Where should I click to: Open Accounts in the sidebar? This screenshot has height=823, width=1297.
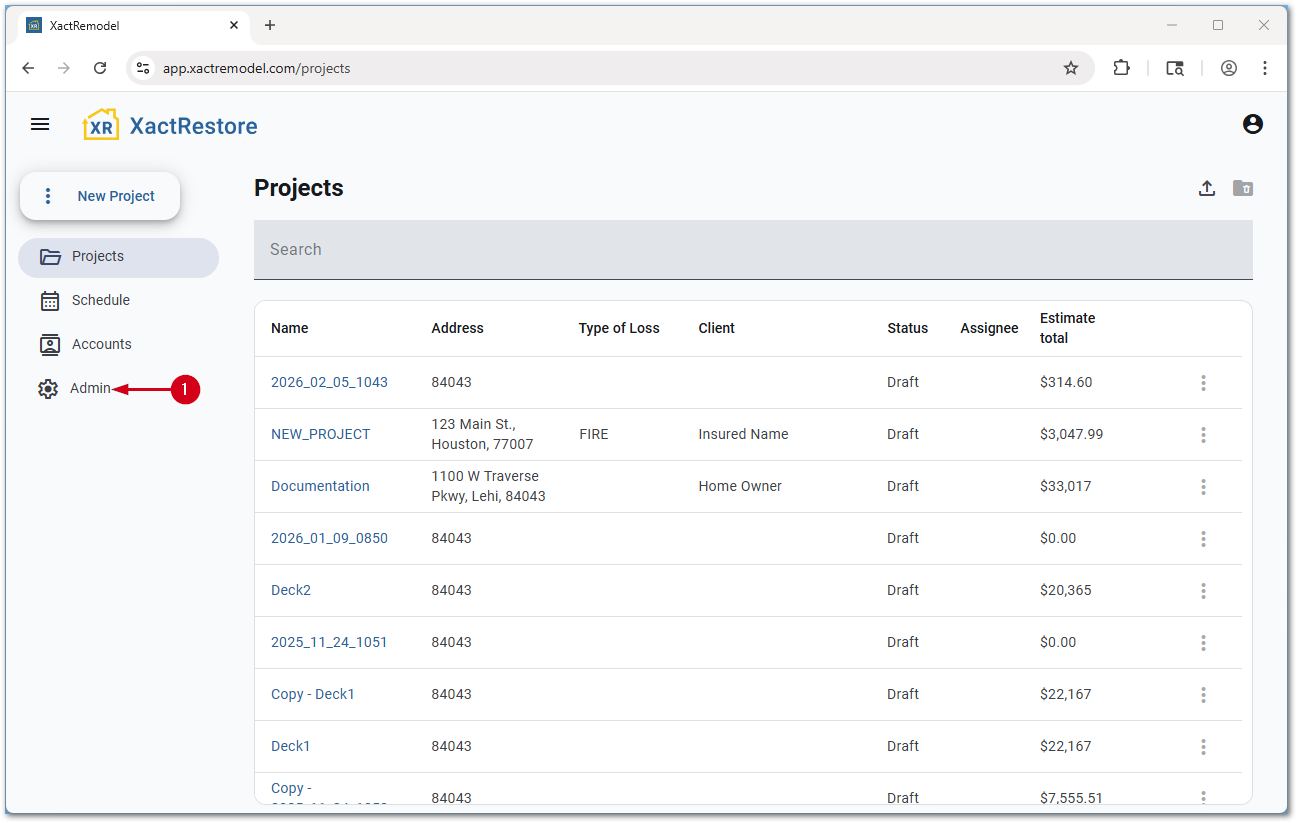(x=101, y=344)
